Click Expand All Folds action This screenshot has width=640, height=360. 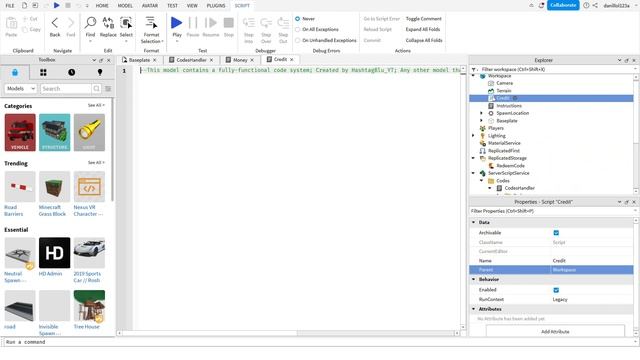coord(423,29)
